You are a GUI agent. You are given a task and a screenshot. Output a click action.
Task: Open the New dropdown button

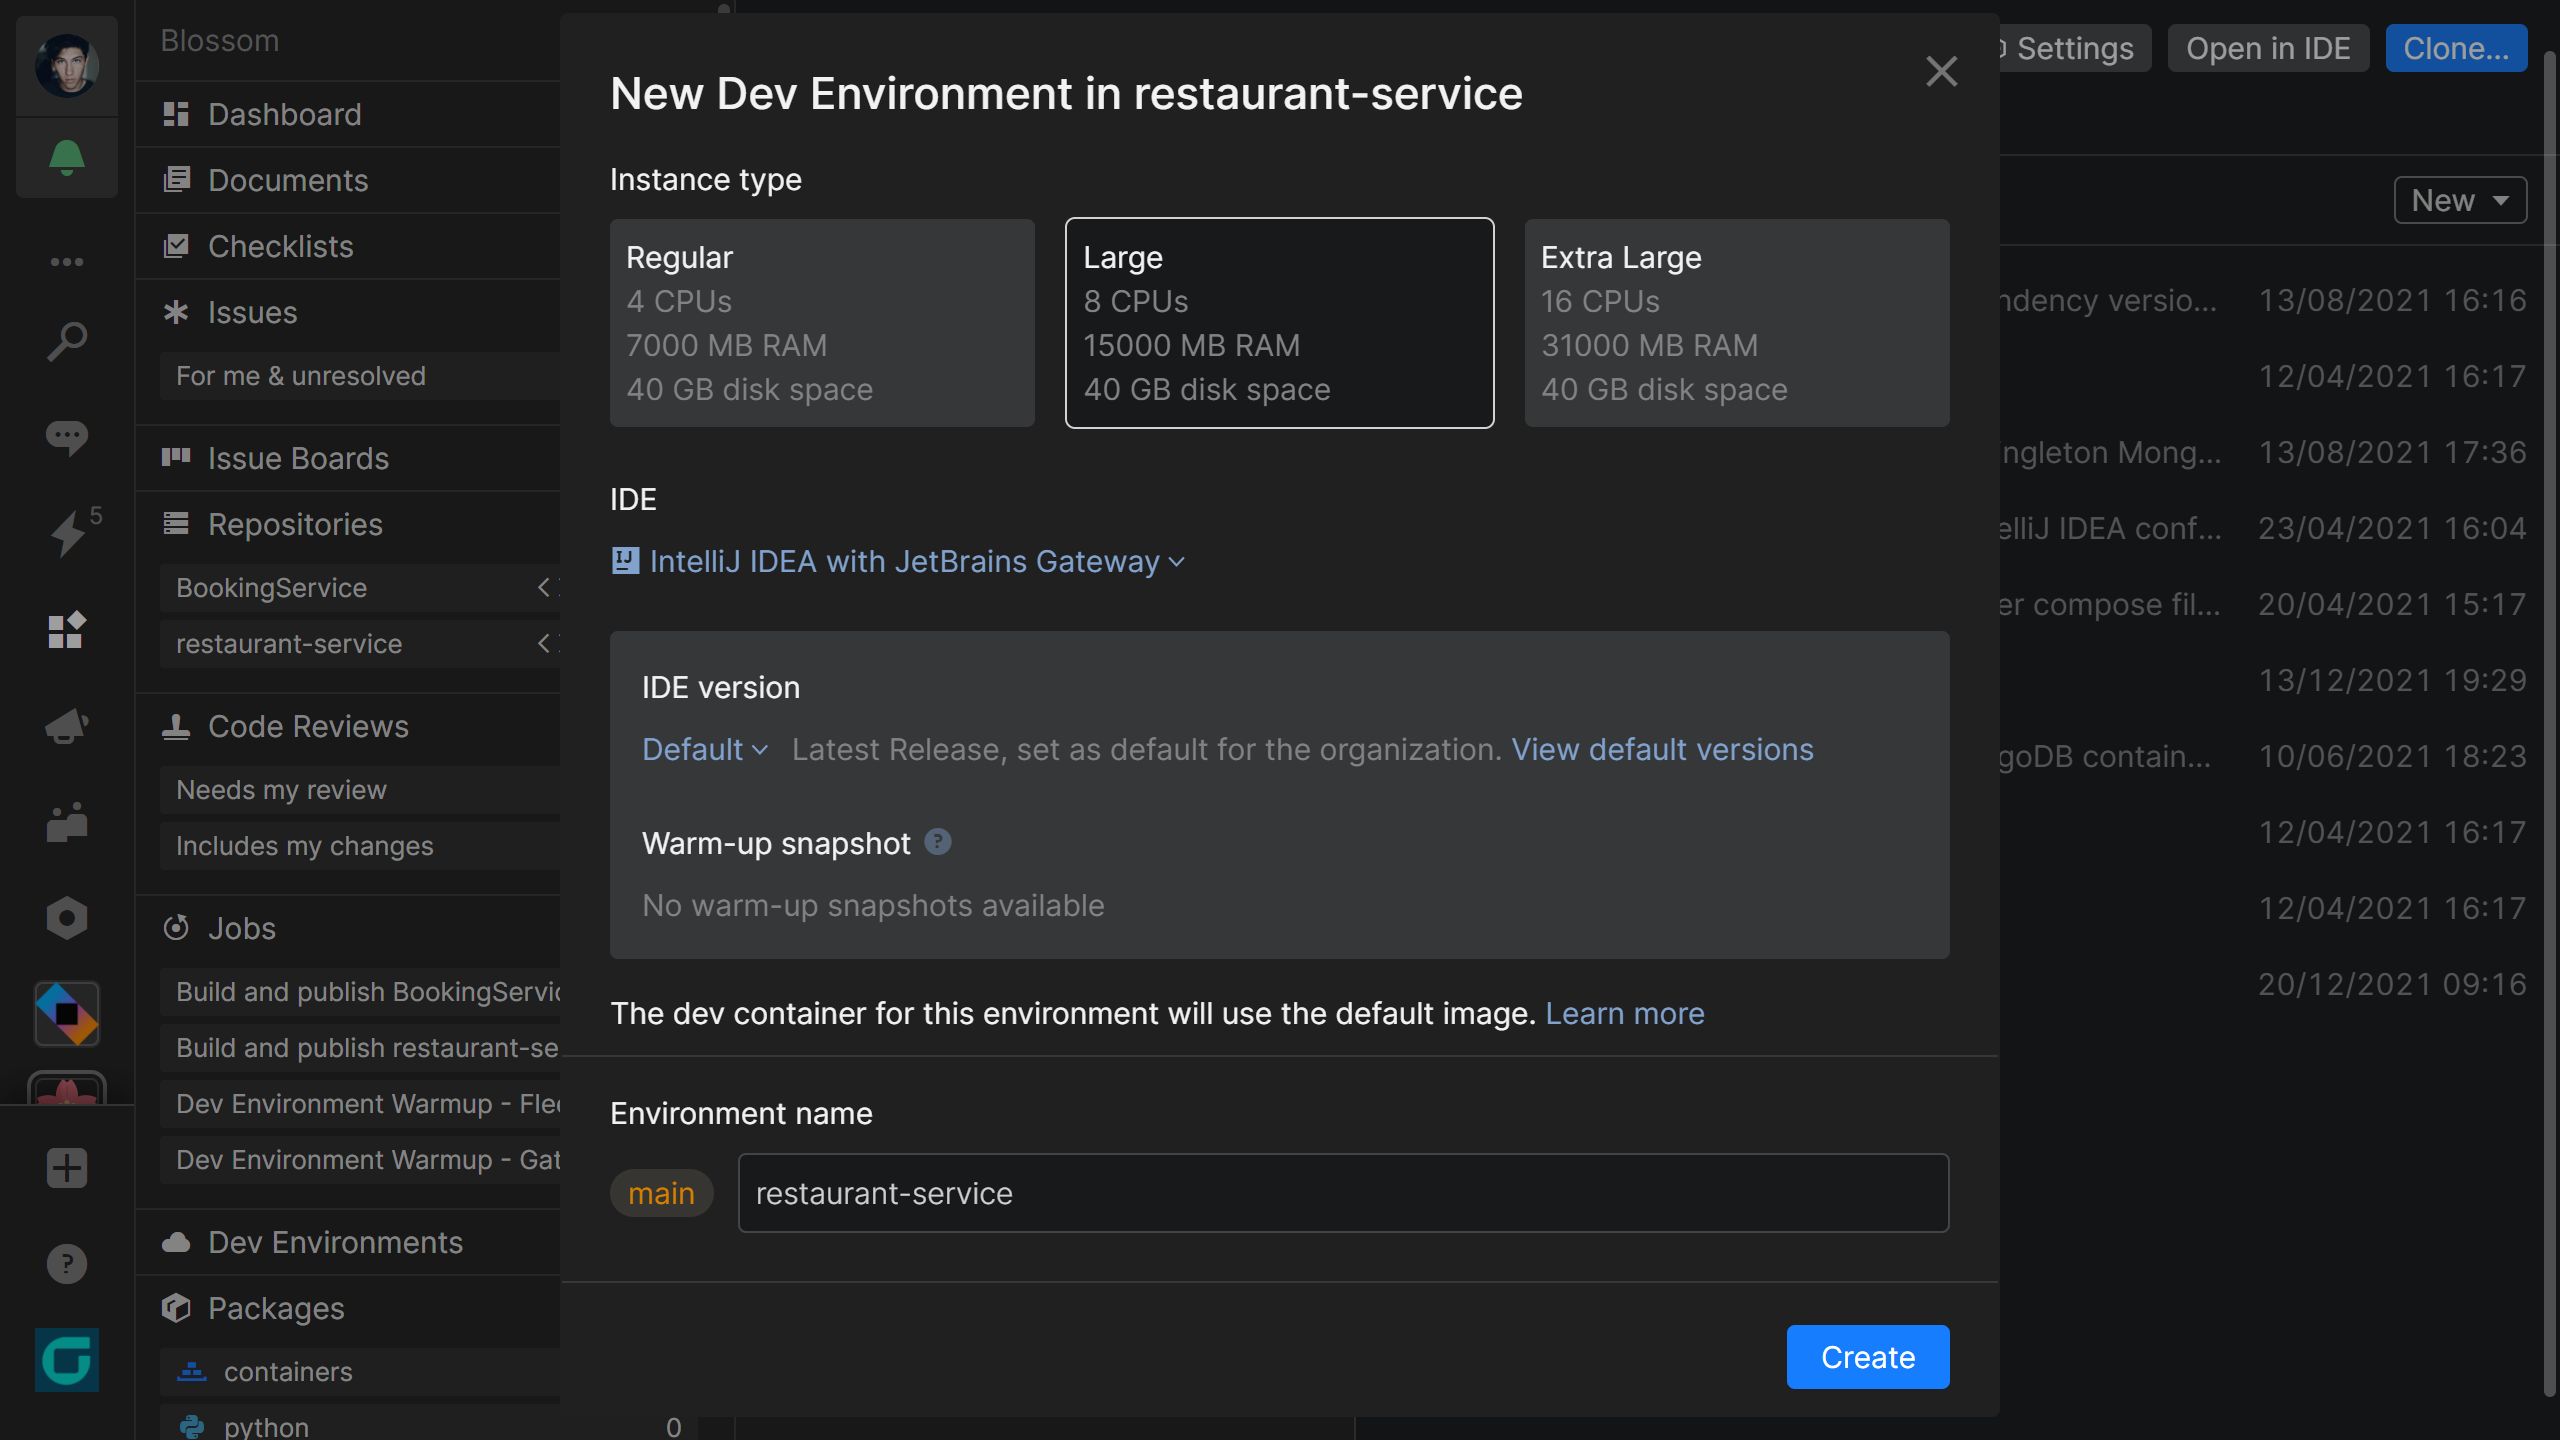(2459, 200)
